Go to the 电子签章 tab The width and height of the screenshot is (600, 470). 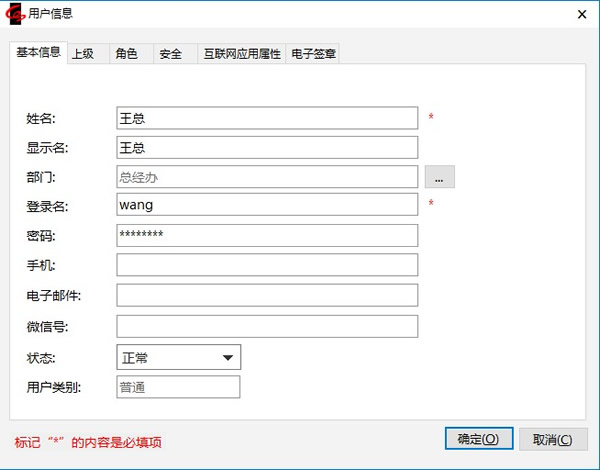pos(313,54)
